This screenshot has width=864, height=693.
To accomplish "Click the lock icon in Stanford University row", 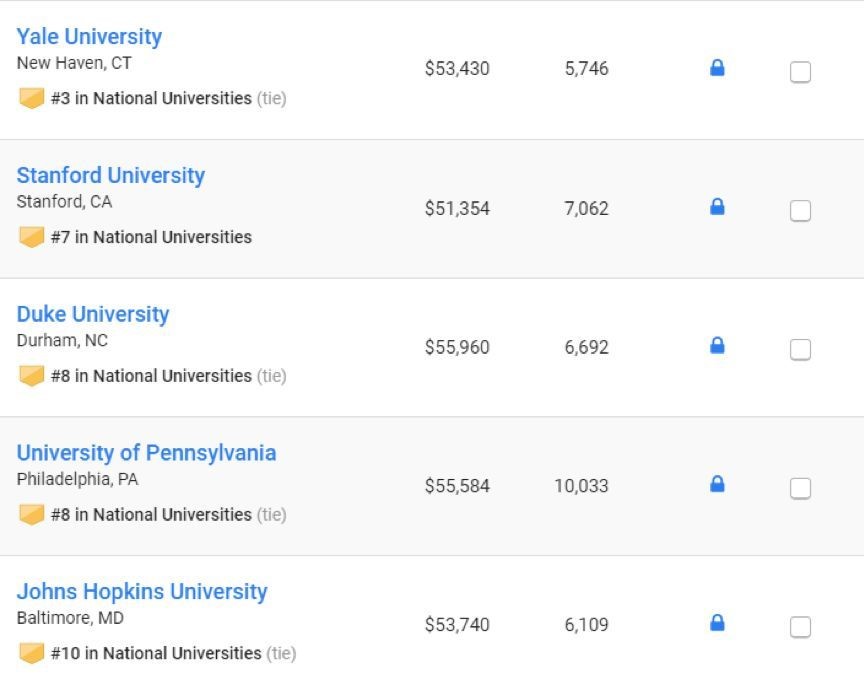I will 717,207.
